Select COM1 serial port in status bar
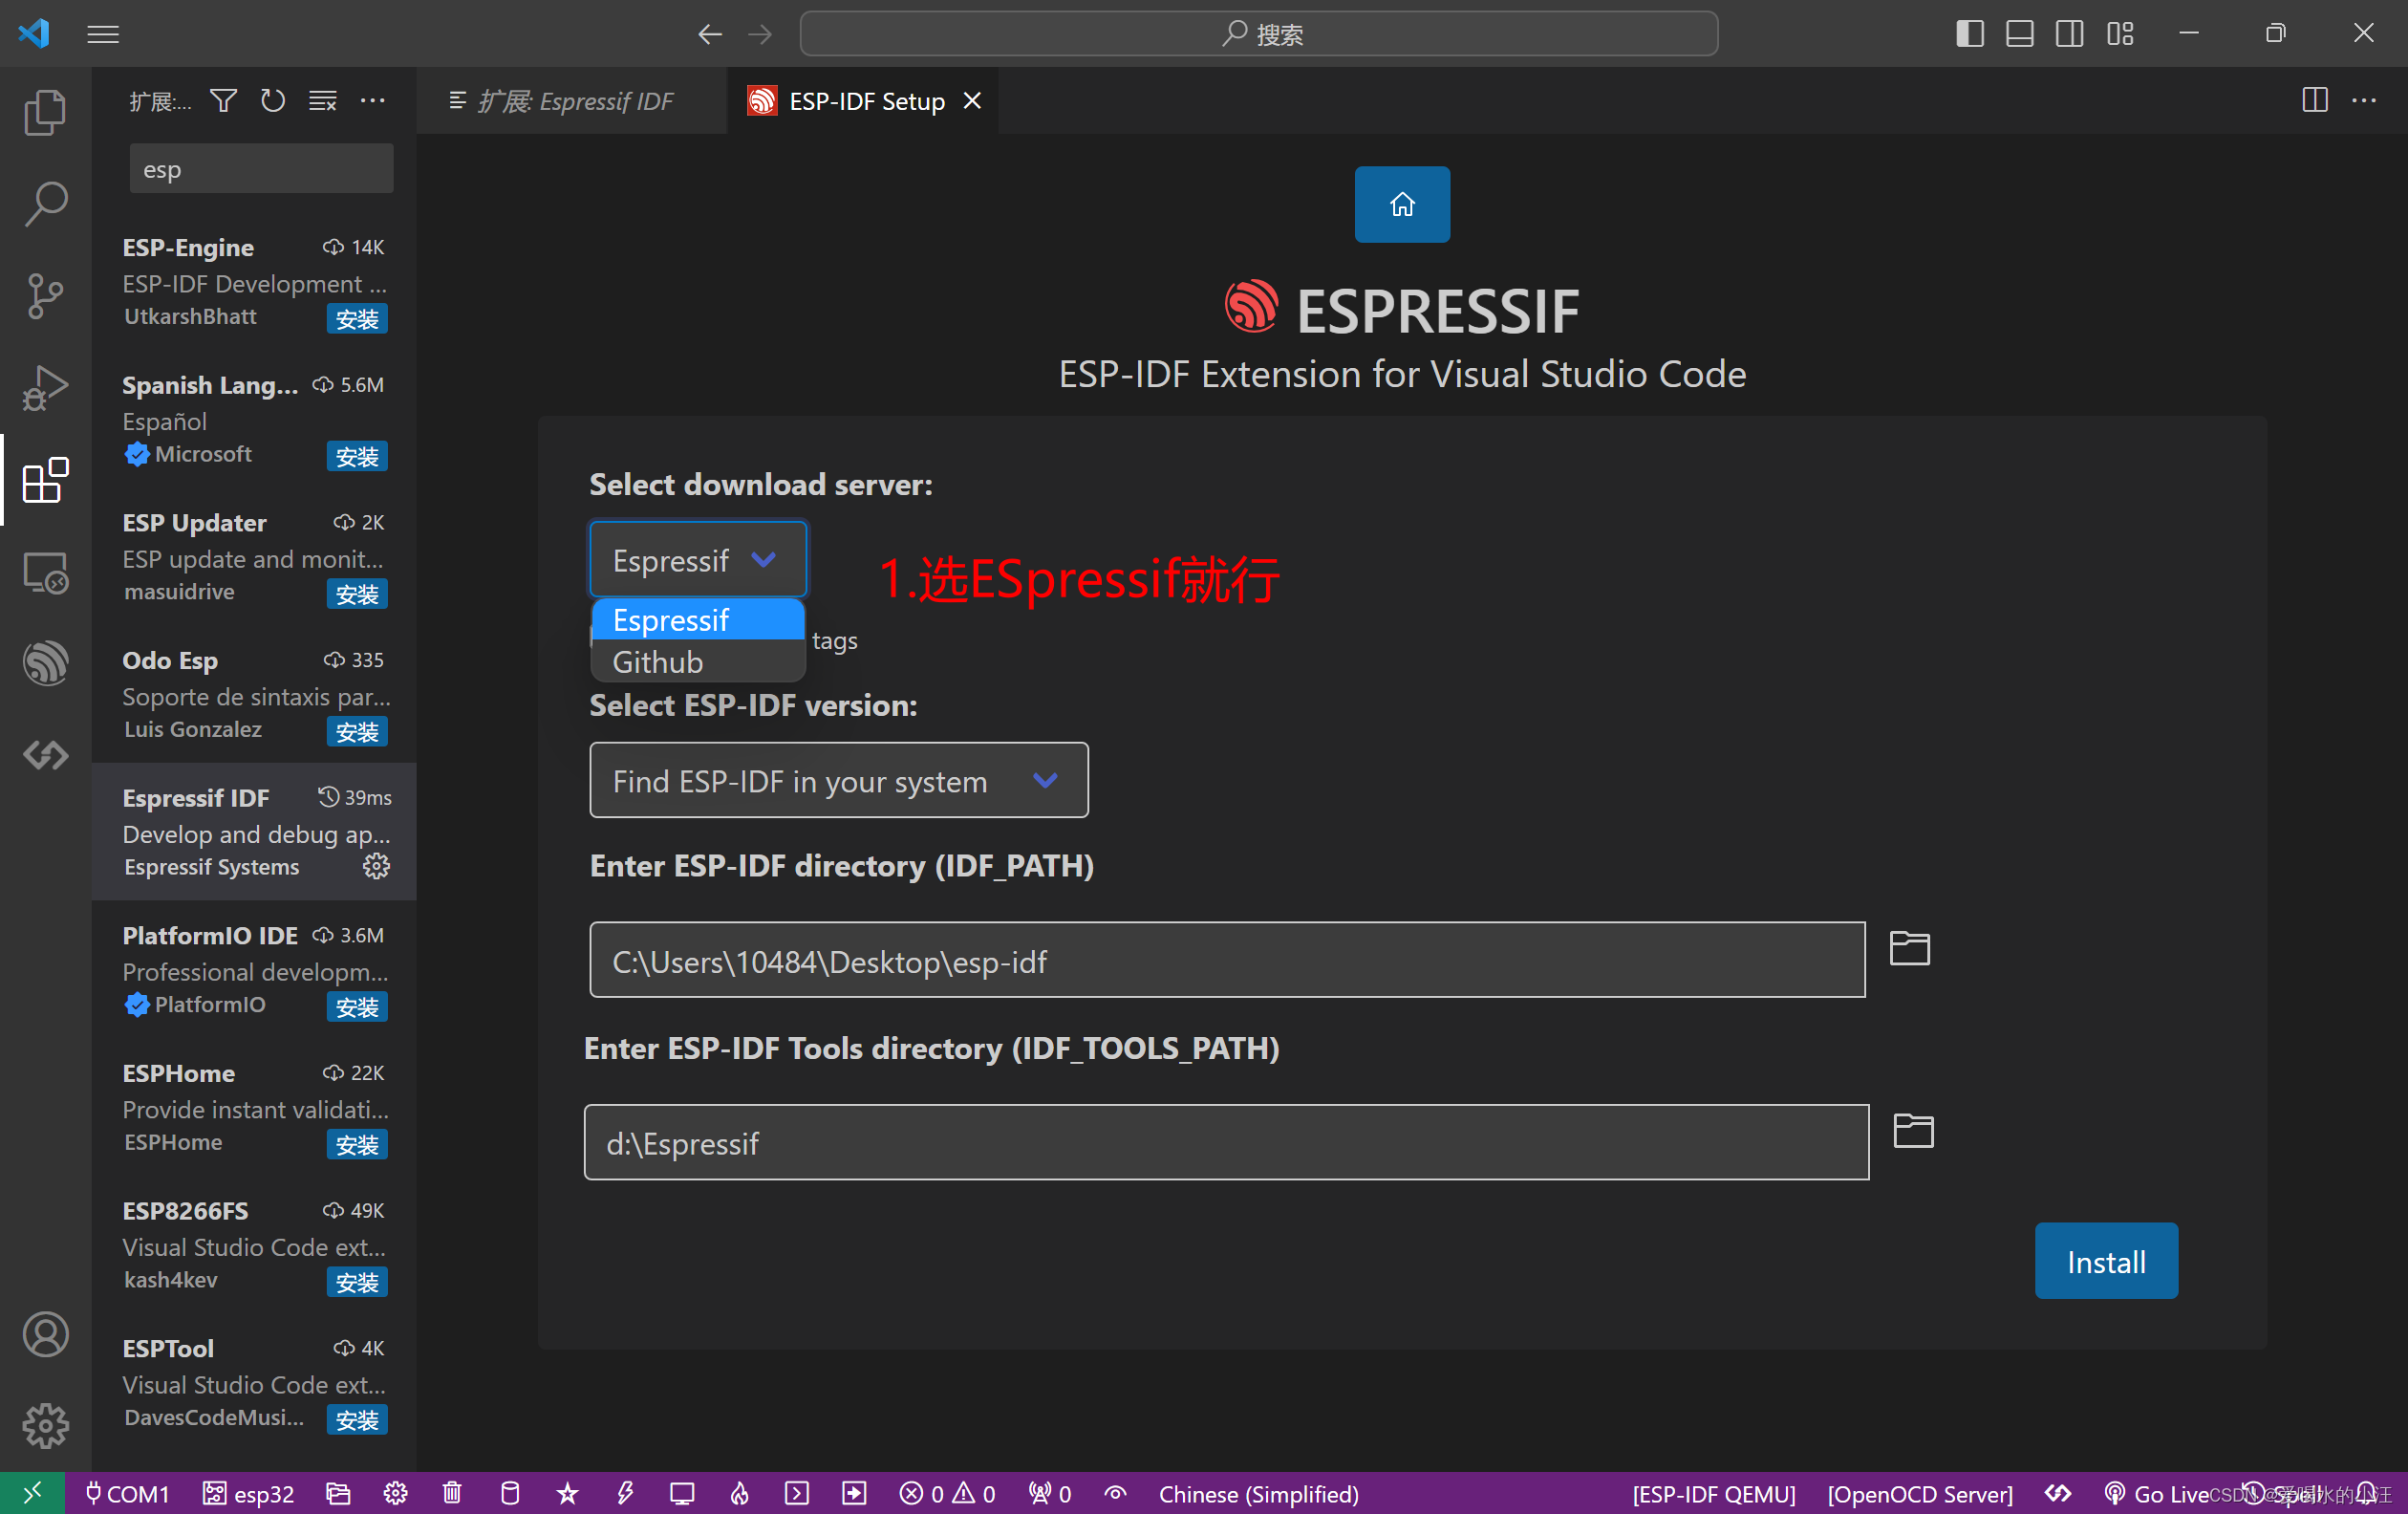This screenshot has height=1514, width=2408. [127, 1494]
